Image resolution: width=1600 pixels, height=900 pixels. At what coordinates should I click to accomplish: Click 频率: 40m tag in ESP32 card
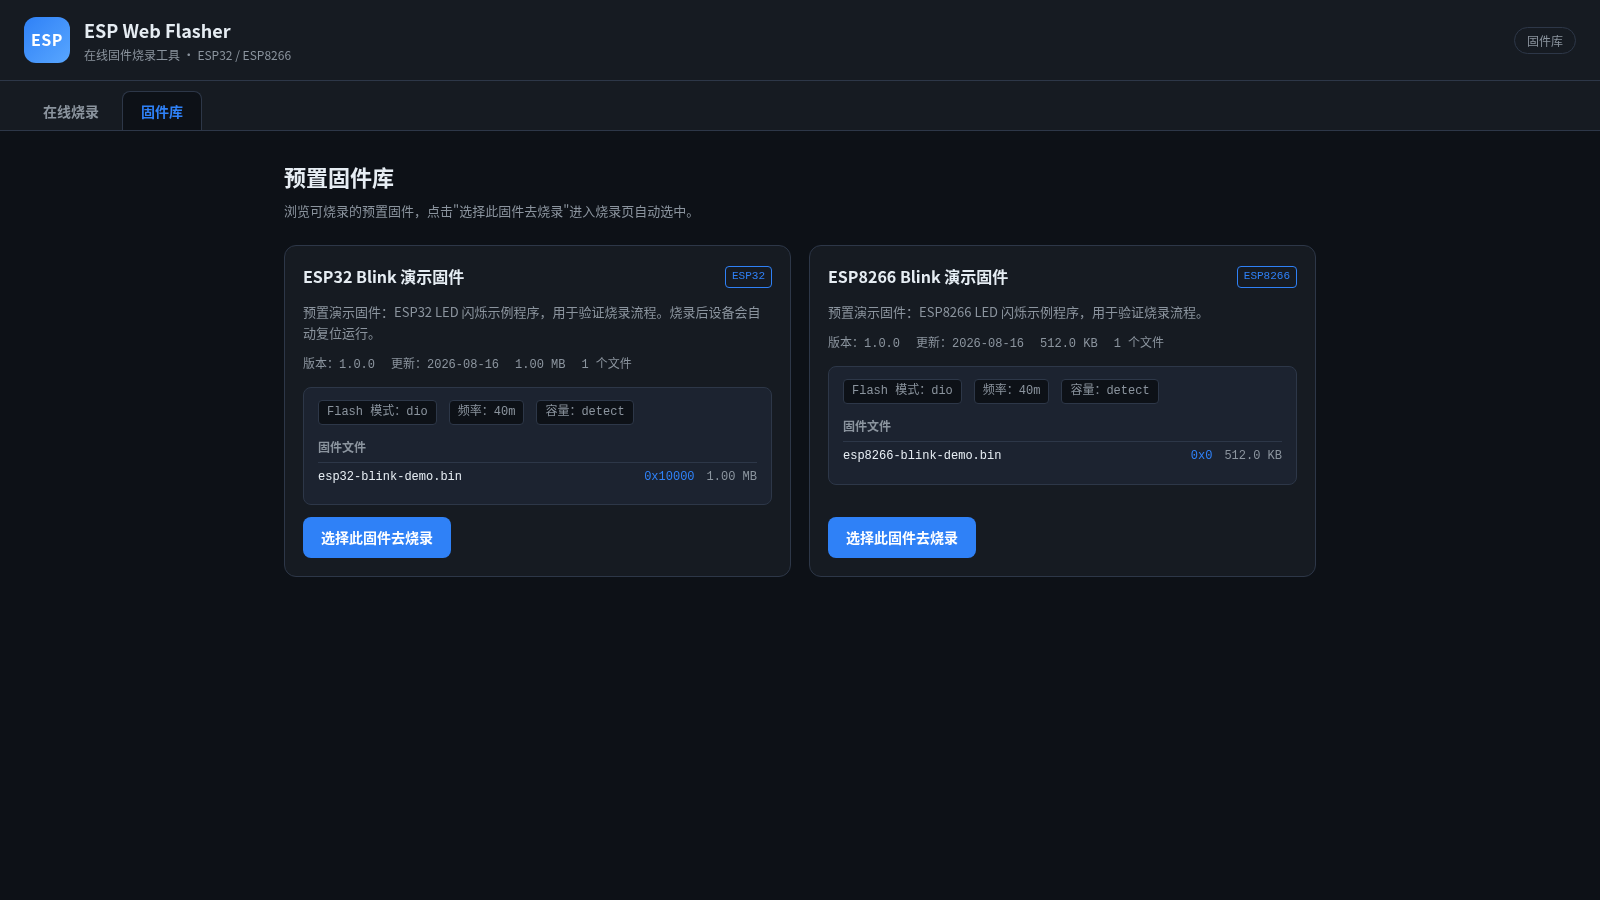pos(486,412)
